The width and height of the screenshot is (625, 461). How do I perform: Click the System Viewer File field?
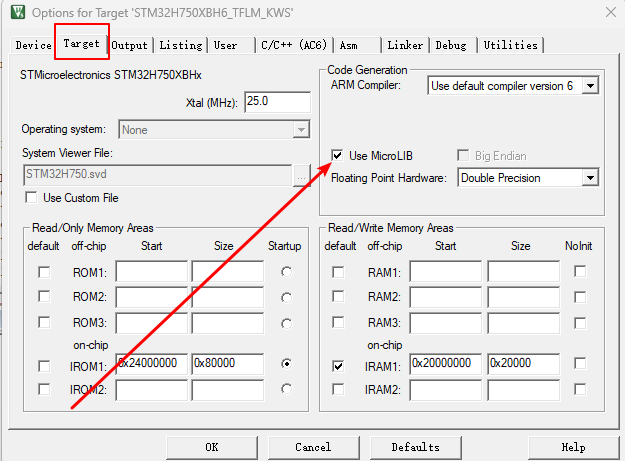coord(157,175)
